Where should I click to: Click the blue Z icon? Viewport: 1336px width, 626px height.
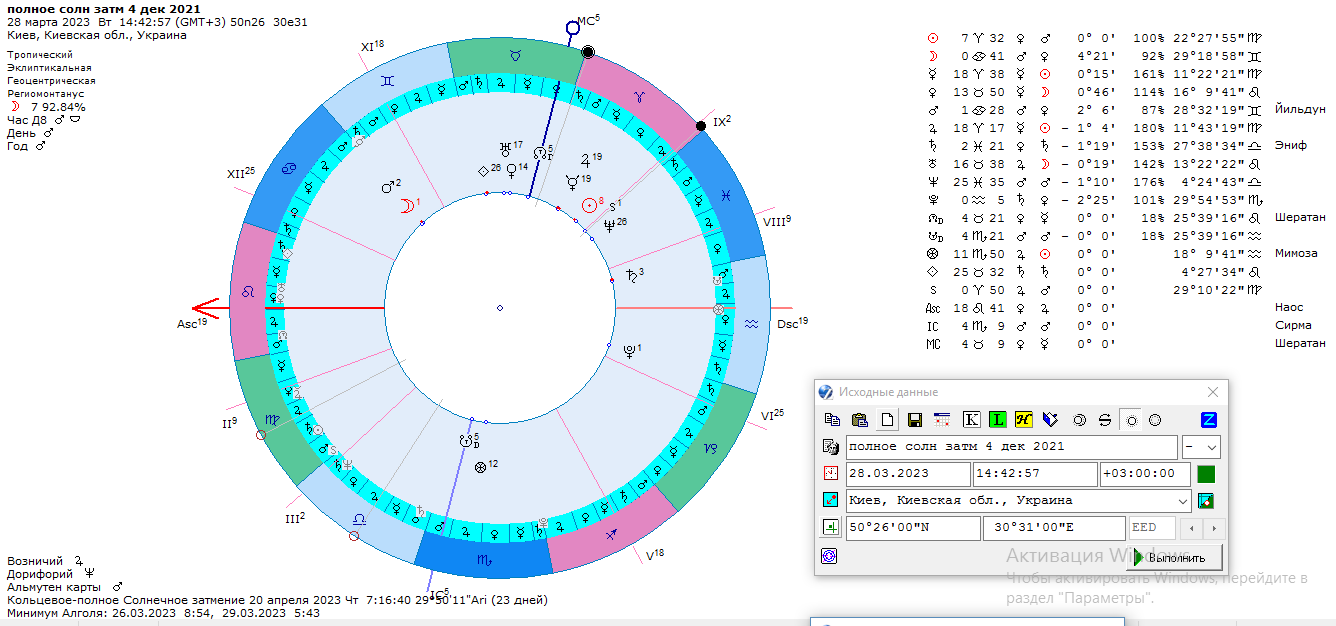1208,419
